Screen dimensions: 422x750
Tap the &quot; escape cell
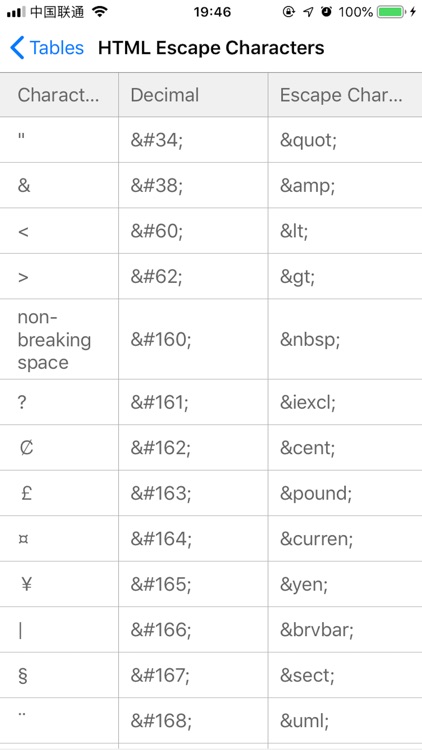[x=345, y=140]
